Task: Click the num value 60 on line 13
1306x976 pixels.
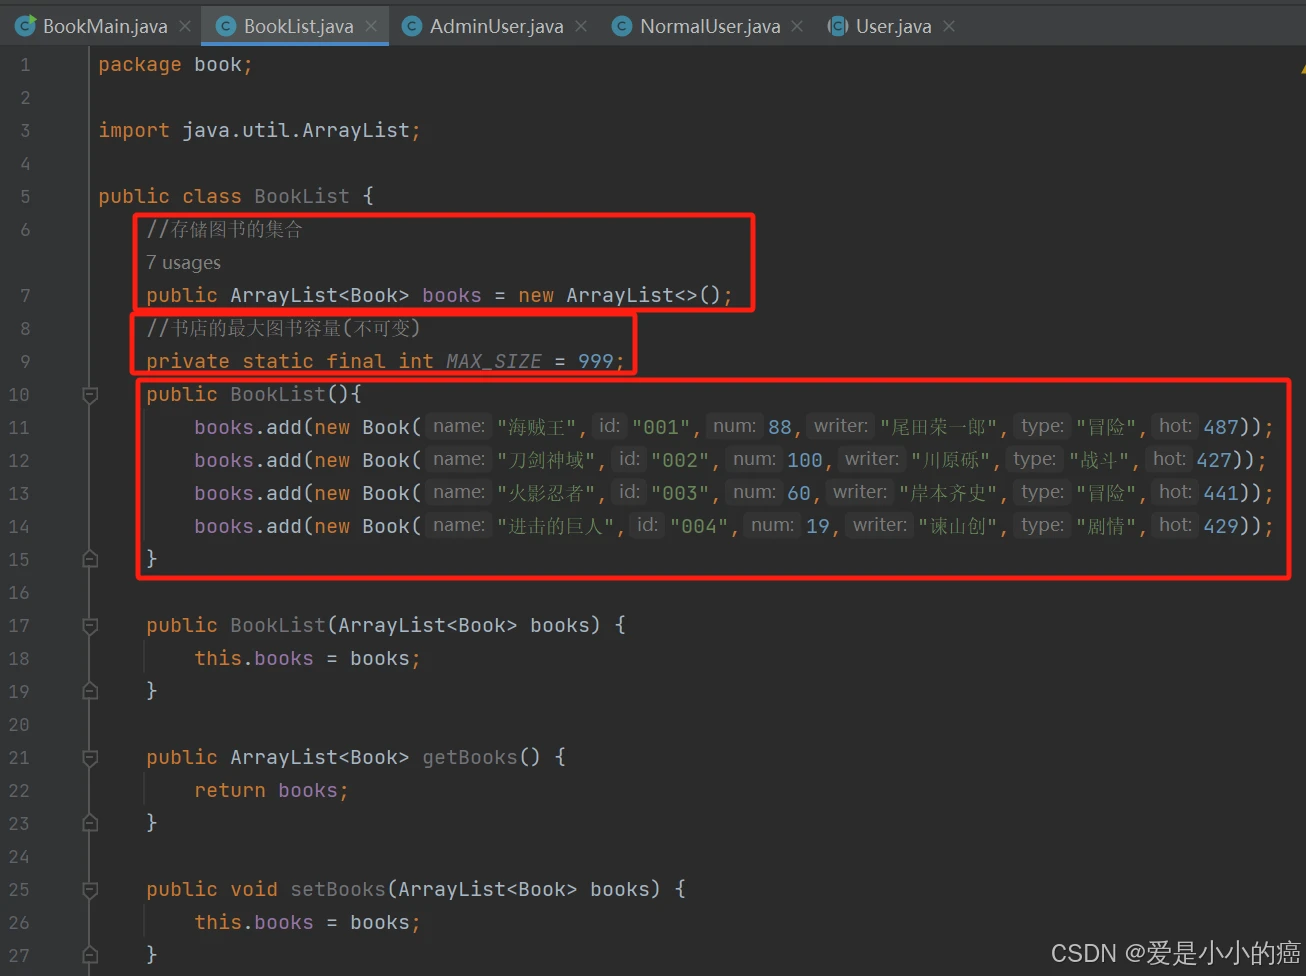Action: (x=799, y=494)
